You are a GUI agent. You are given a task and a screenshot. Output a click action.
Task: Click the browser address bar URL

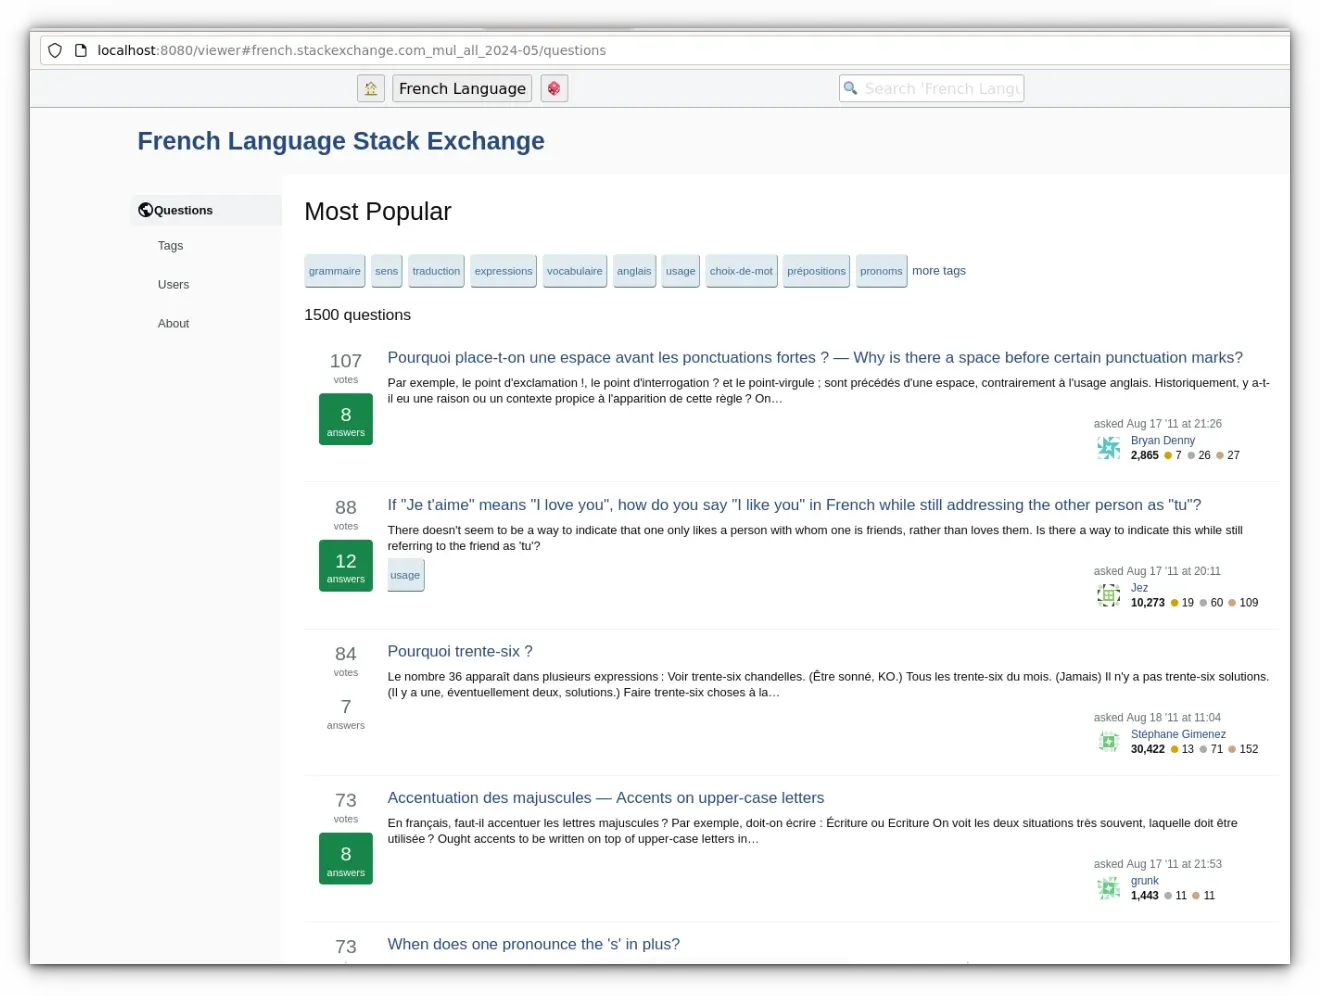pyautogui.click(x=352, y=50)
